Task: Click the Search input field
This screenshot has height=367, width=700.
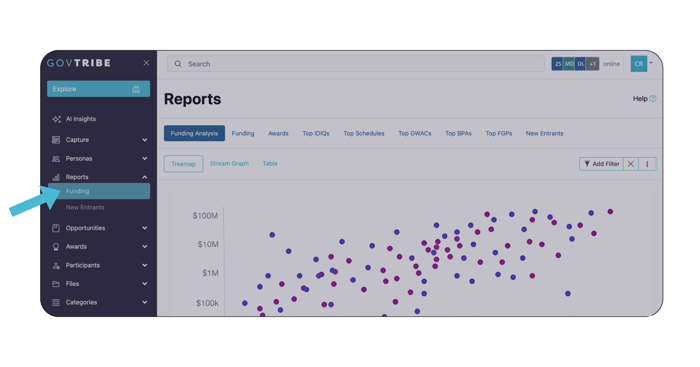Action: (x=356, y=64)
